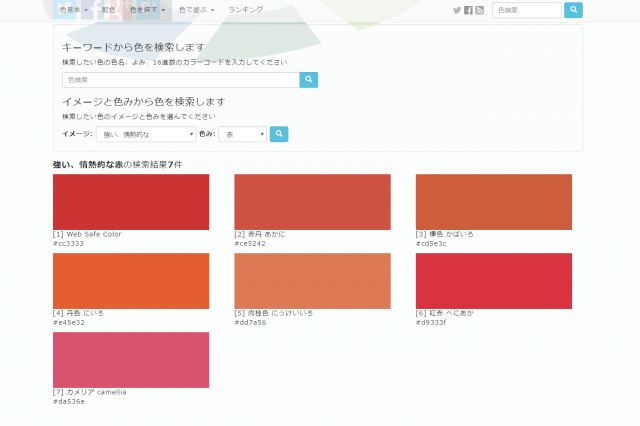Expand the 色で遊ぶ menu
Image resolution: width=640 pixels, height=426 pixels.
point(196,9)
